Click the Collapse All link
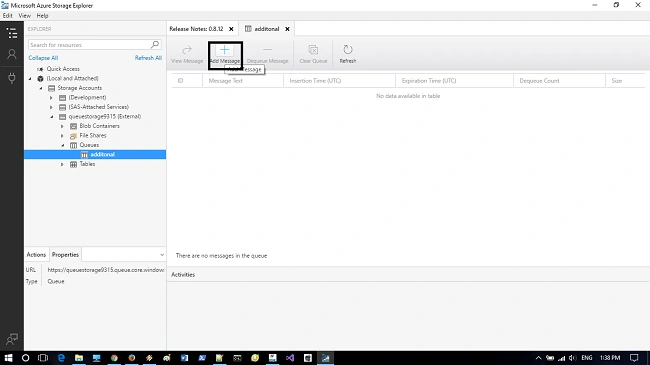The width and height of the screenshot is (650, 365). tap(43, 58)
